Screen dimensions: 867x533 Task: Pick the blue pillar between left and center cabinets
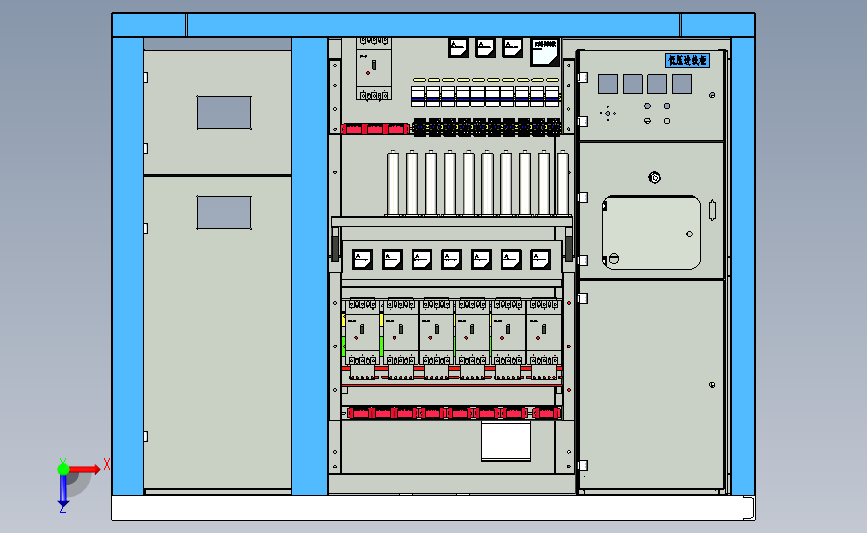pos(309,266)
